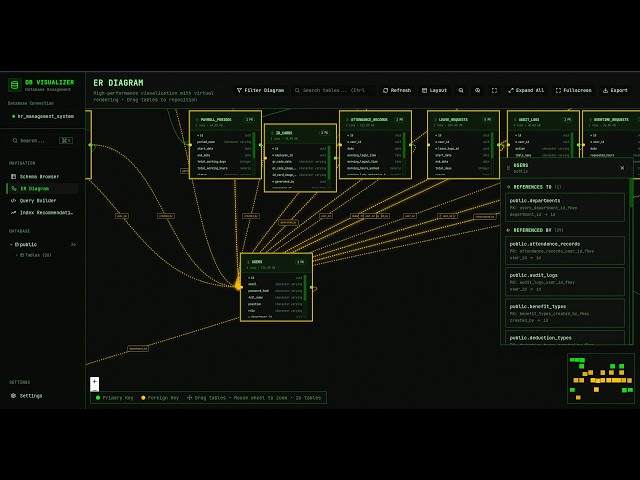Screen dimensions: 640x480
Task: Click the Settings gear in sidebar
Action: [x=27, y=396]
